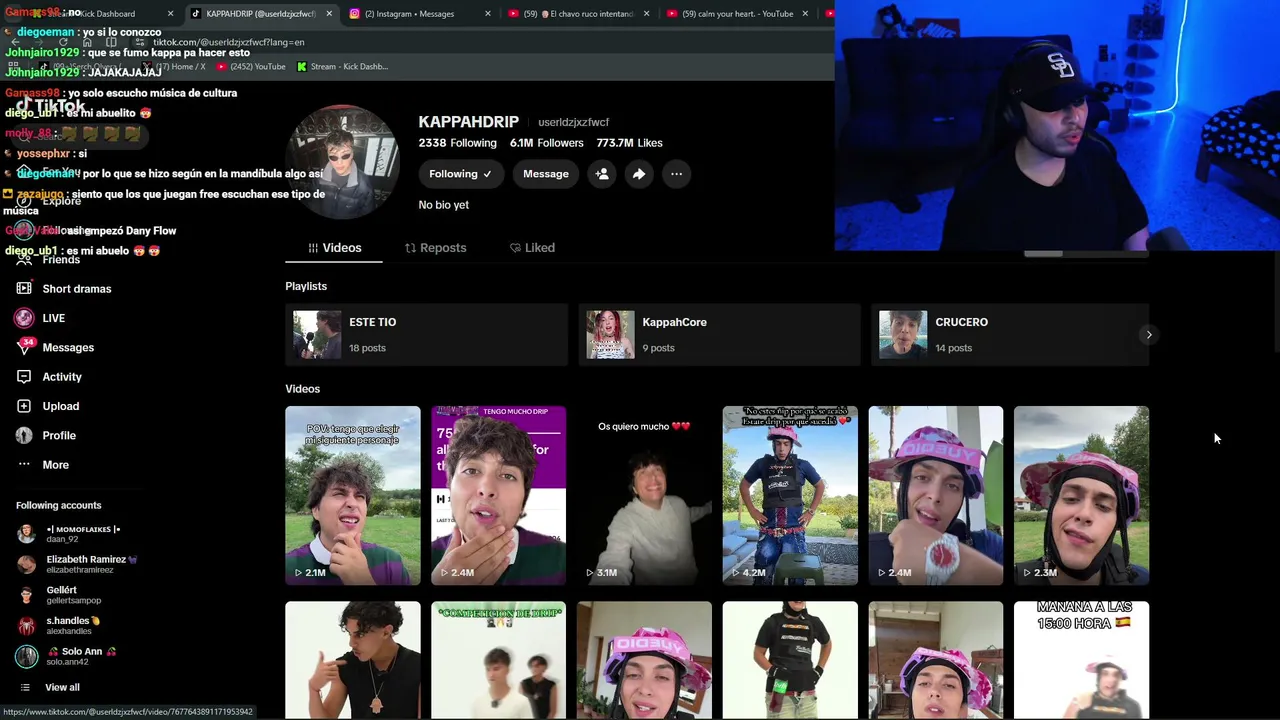Switch to the Videos tab
Screen dimensions: 1280x720
point(334,248)
